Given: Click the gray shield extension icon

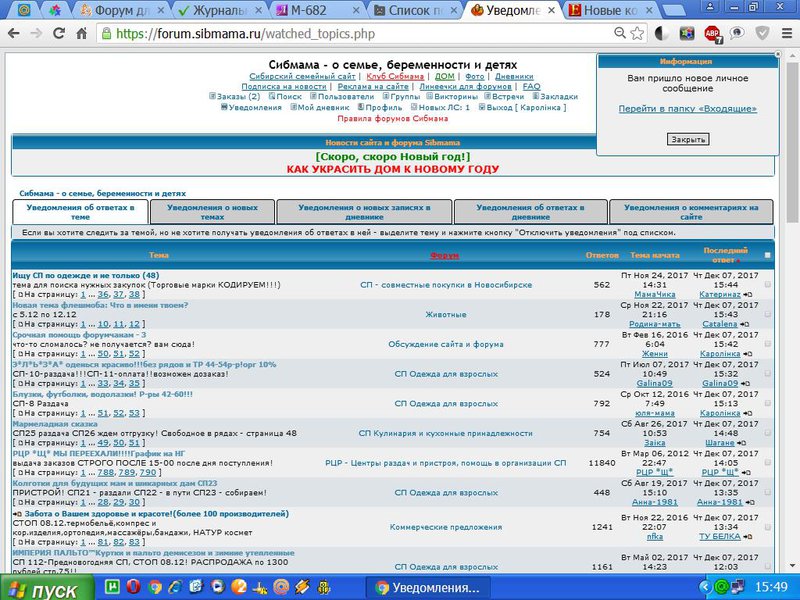Looking at the screenshot, I should point(762,34).
